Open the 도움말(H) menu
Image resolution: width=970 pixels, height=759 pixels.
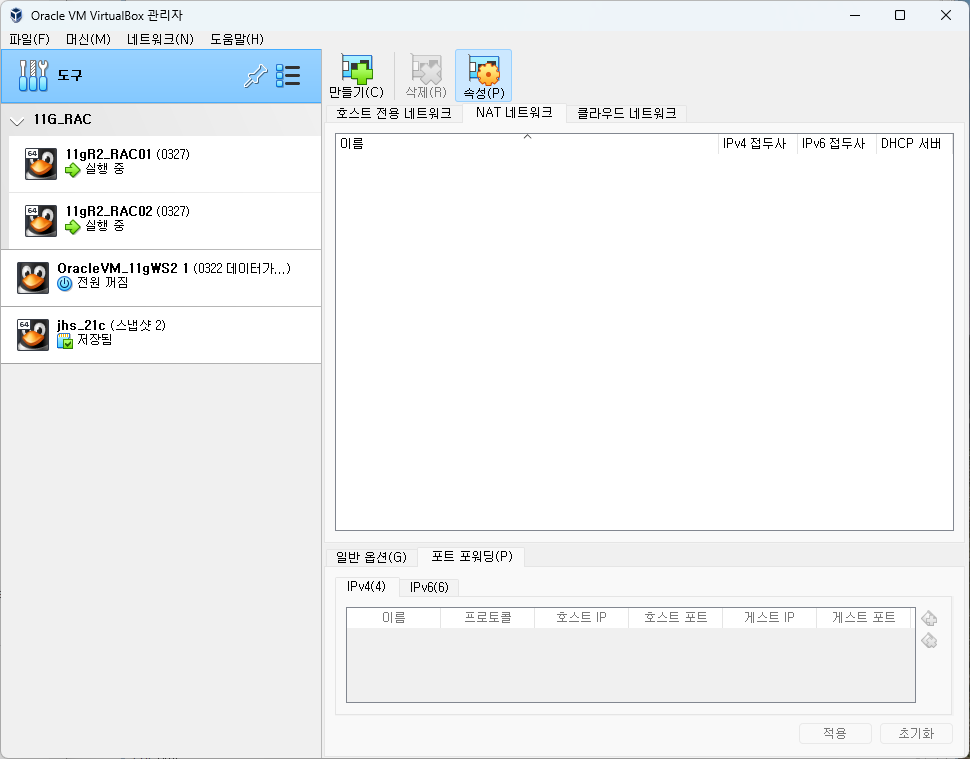coord(237,40)
